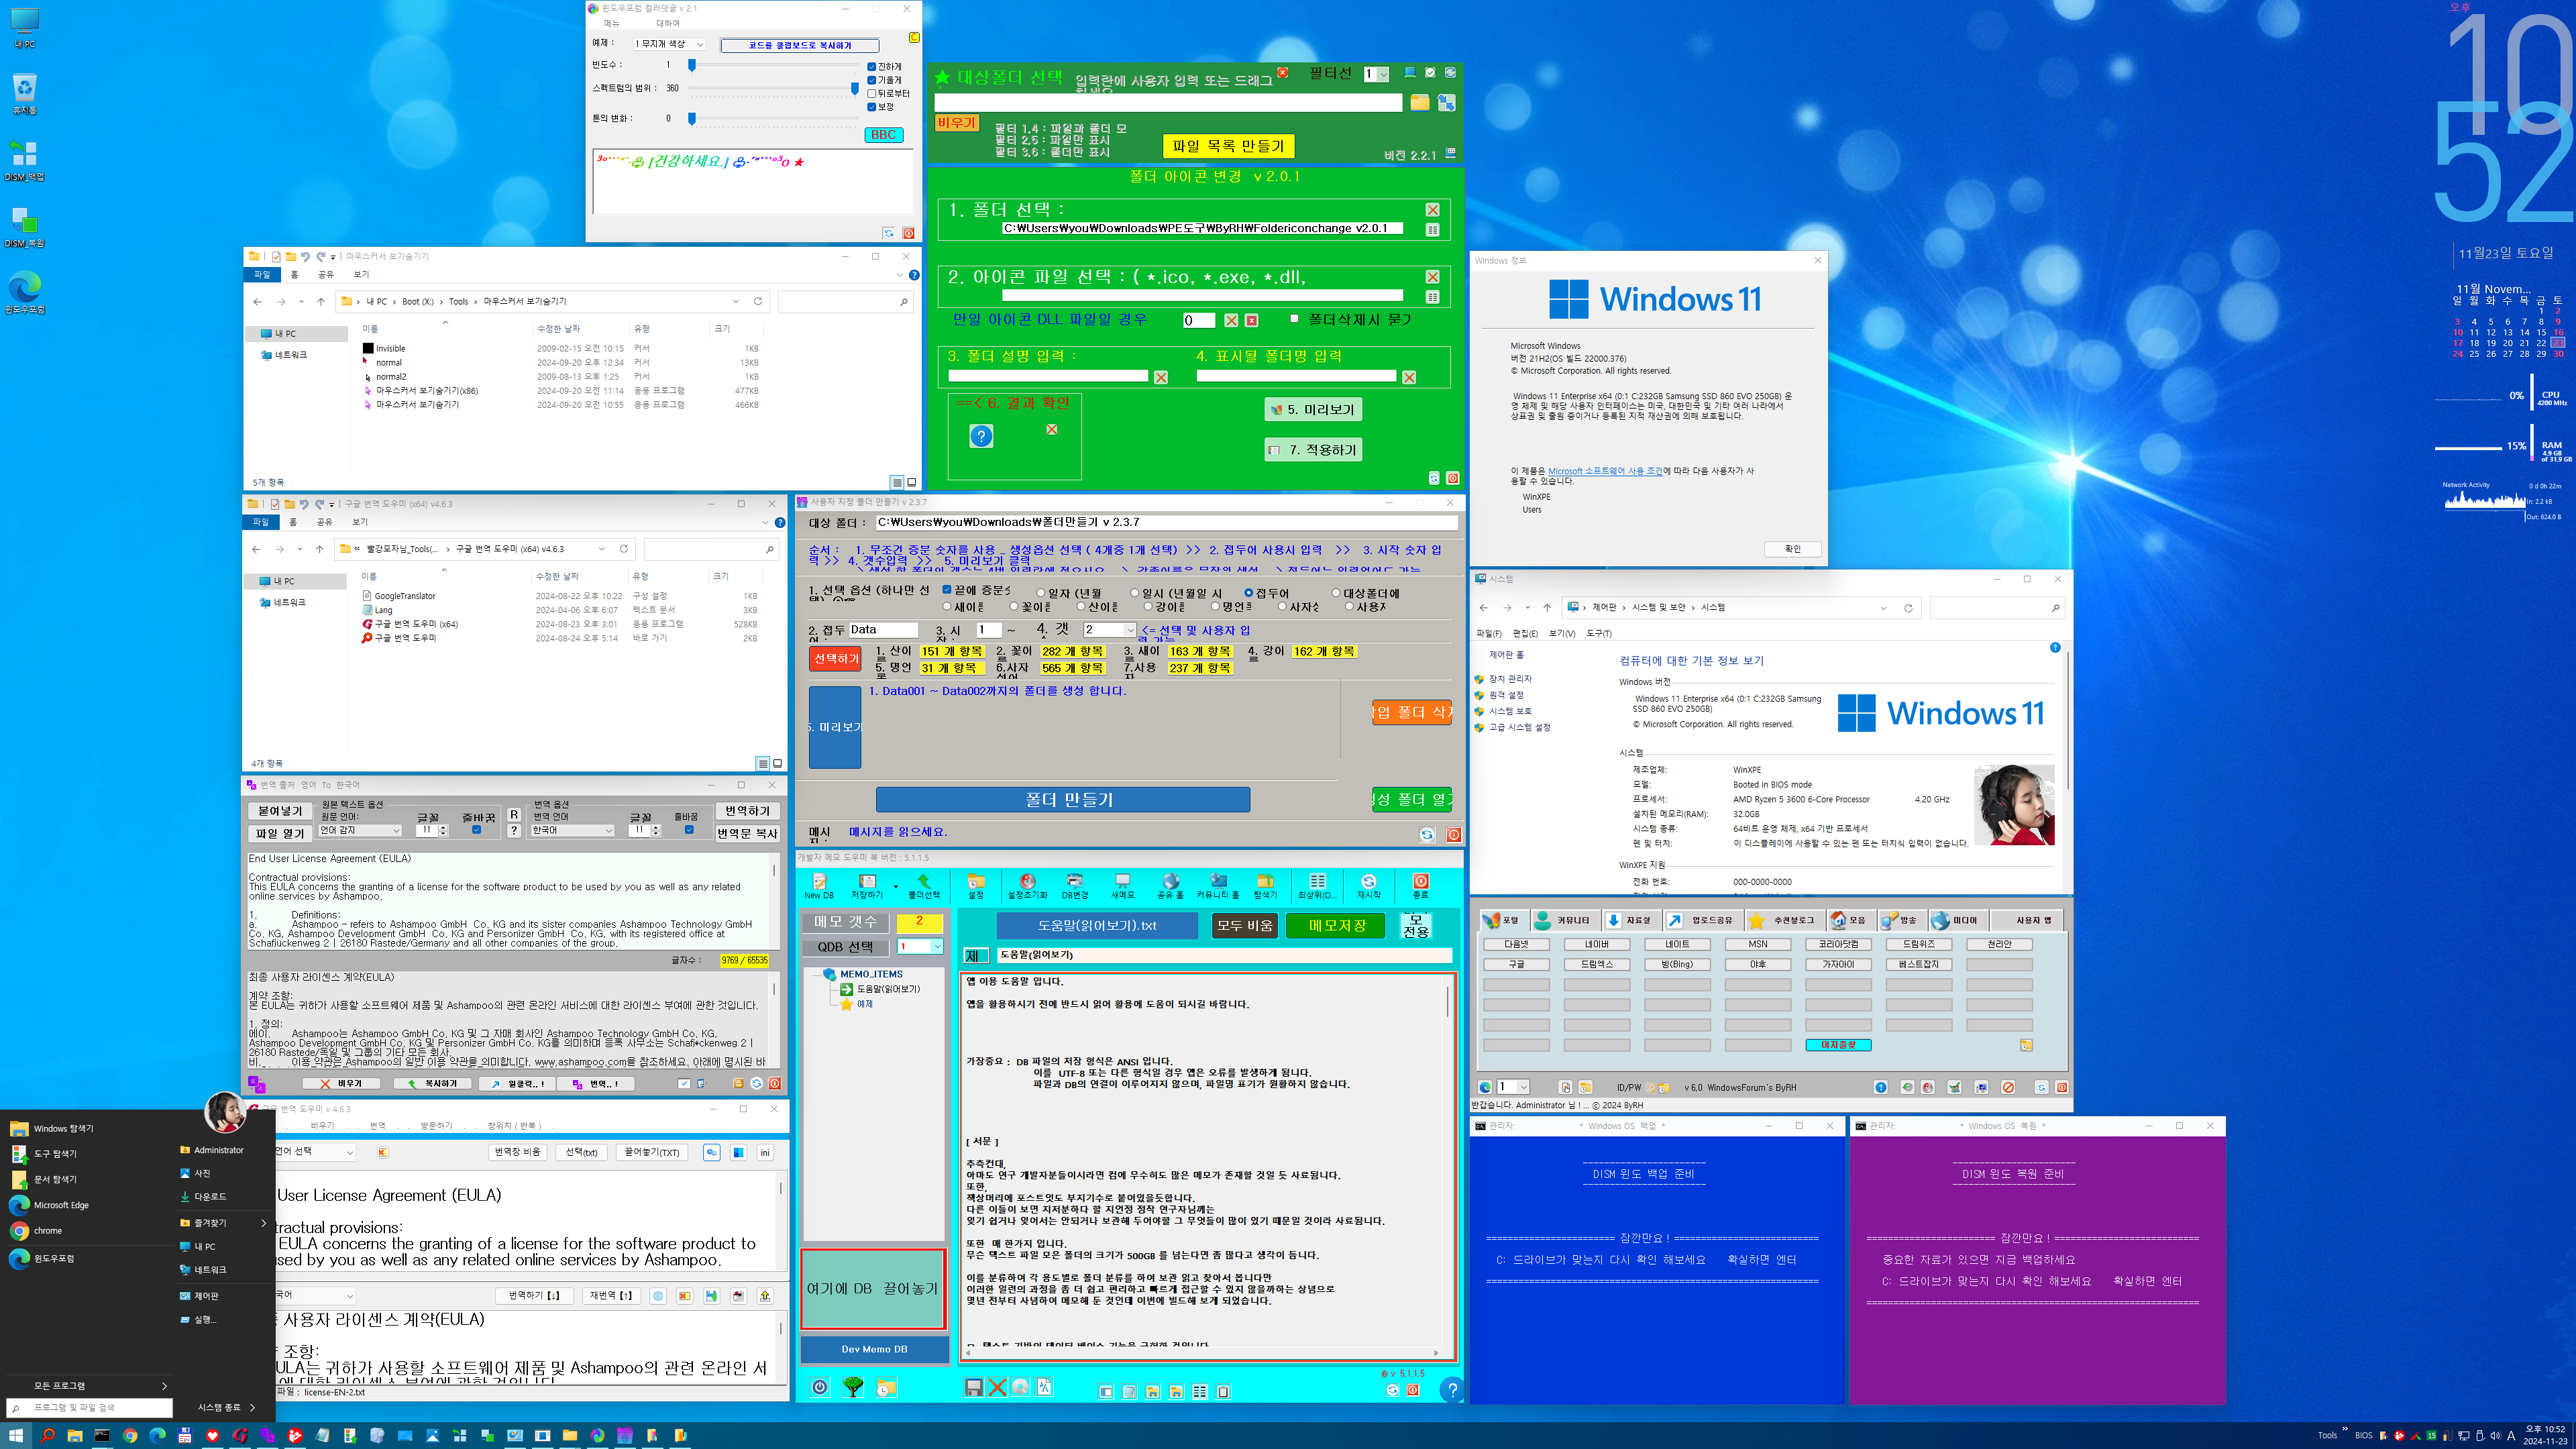The width and height of the screenshot is (2576, 1449).
Task: Click the red prohibited circle icon in web launcher
Action: click(2008, 1087)
